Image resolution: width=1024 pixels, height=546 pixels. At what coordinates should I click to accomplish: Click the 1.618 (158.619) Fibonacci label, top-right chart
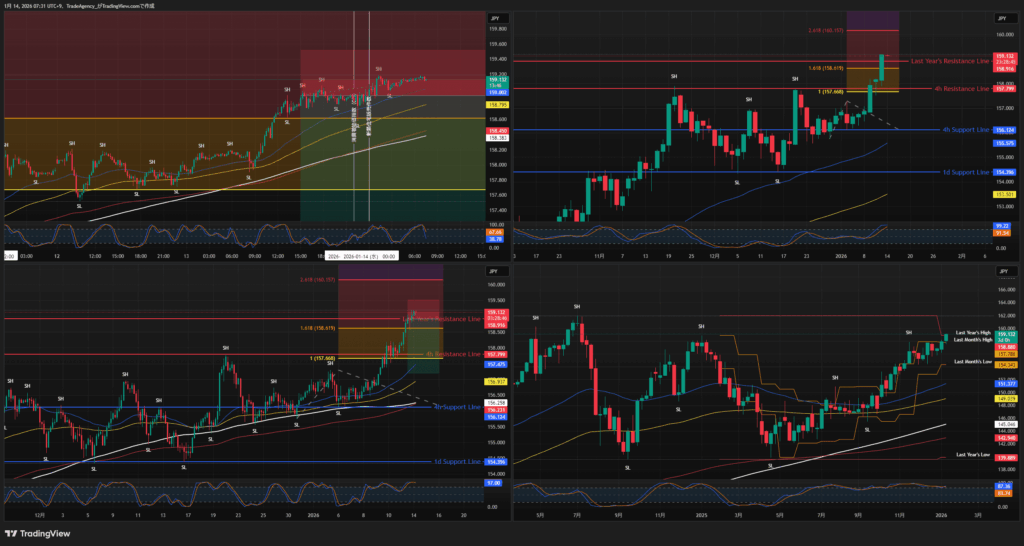[827, 67]
